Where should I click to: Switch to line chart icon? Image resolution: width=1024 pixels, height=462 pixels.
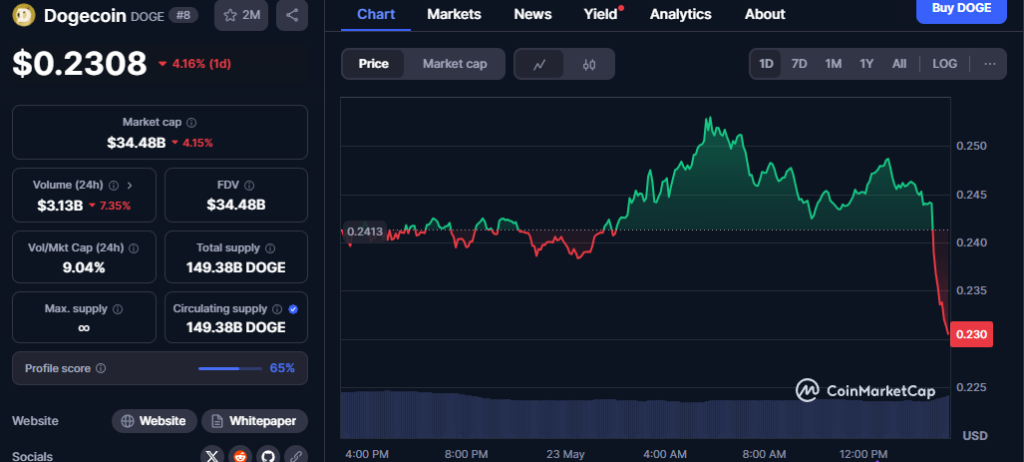pos(539,64)
